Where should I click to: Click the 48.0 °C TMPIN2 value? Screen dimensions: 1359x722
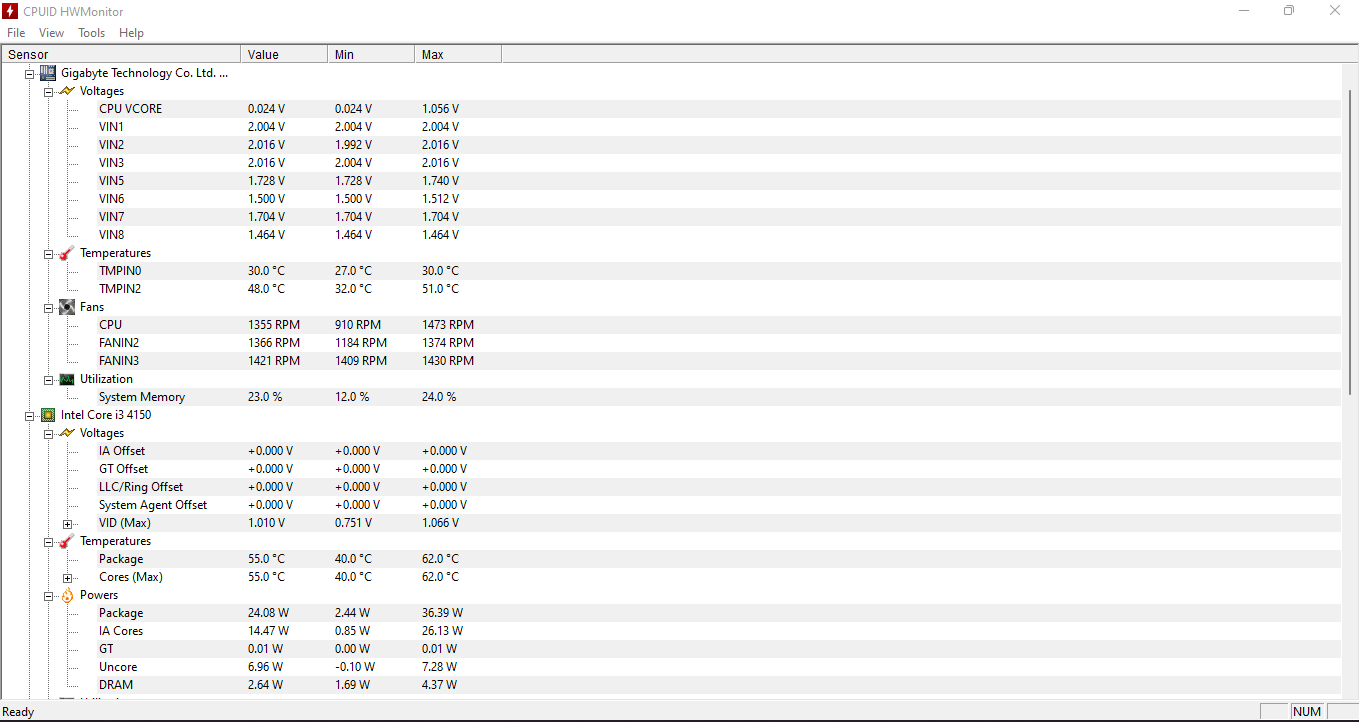(266, 289)
